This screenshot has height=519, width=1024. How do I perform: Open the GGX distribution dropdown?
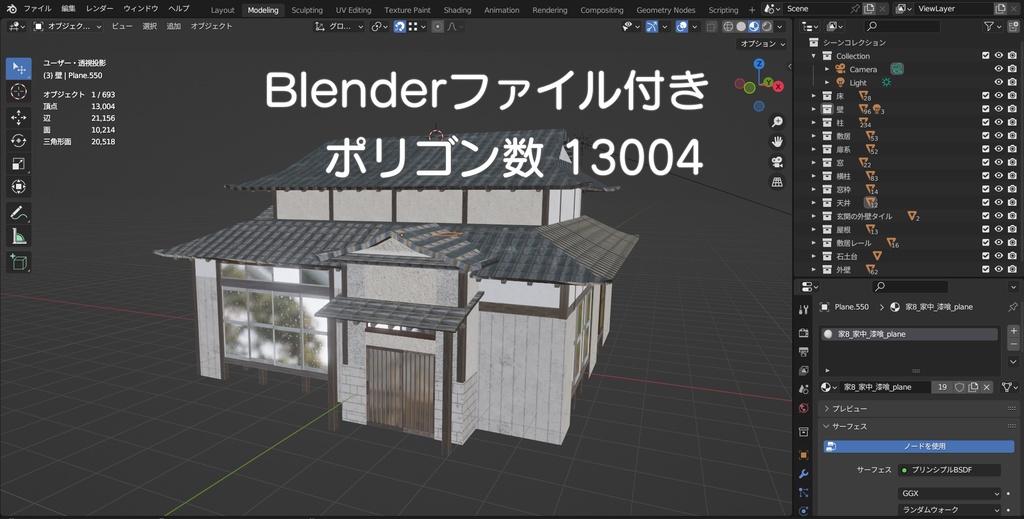click(950, 494)
